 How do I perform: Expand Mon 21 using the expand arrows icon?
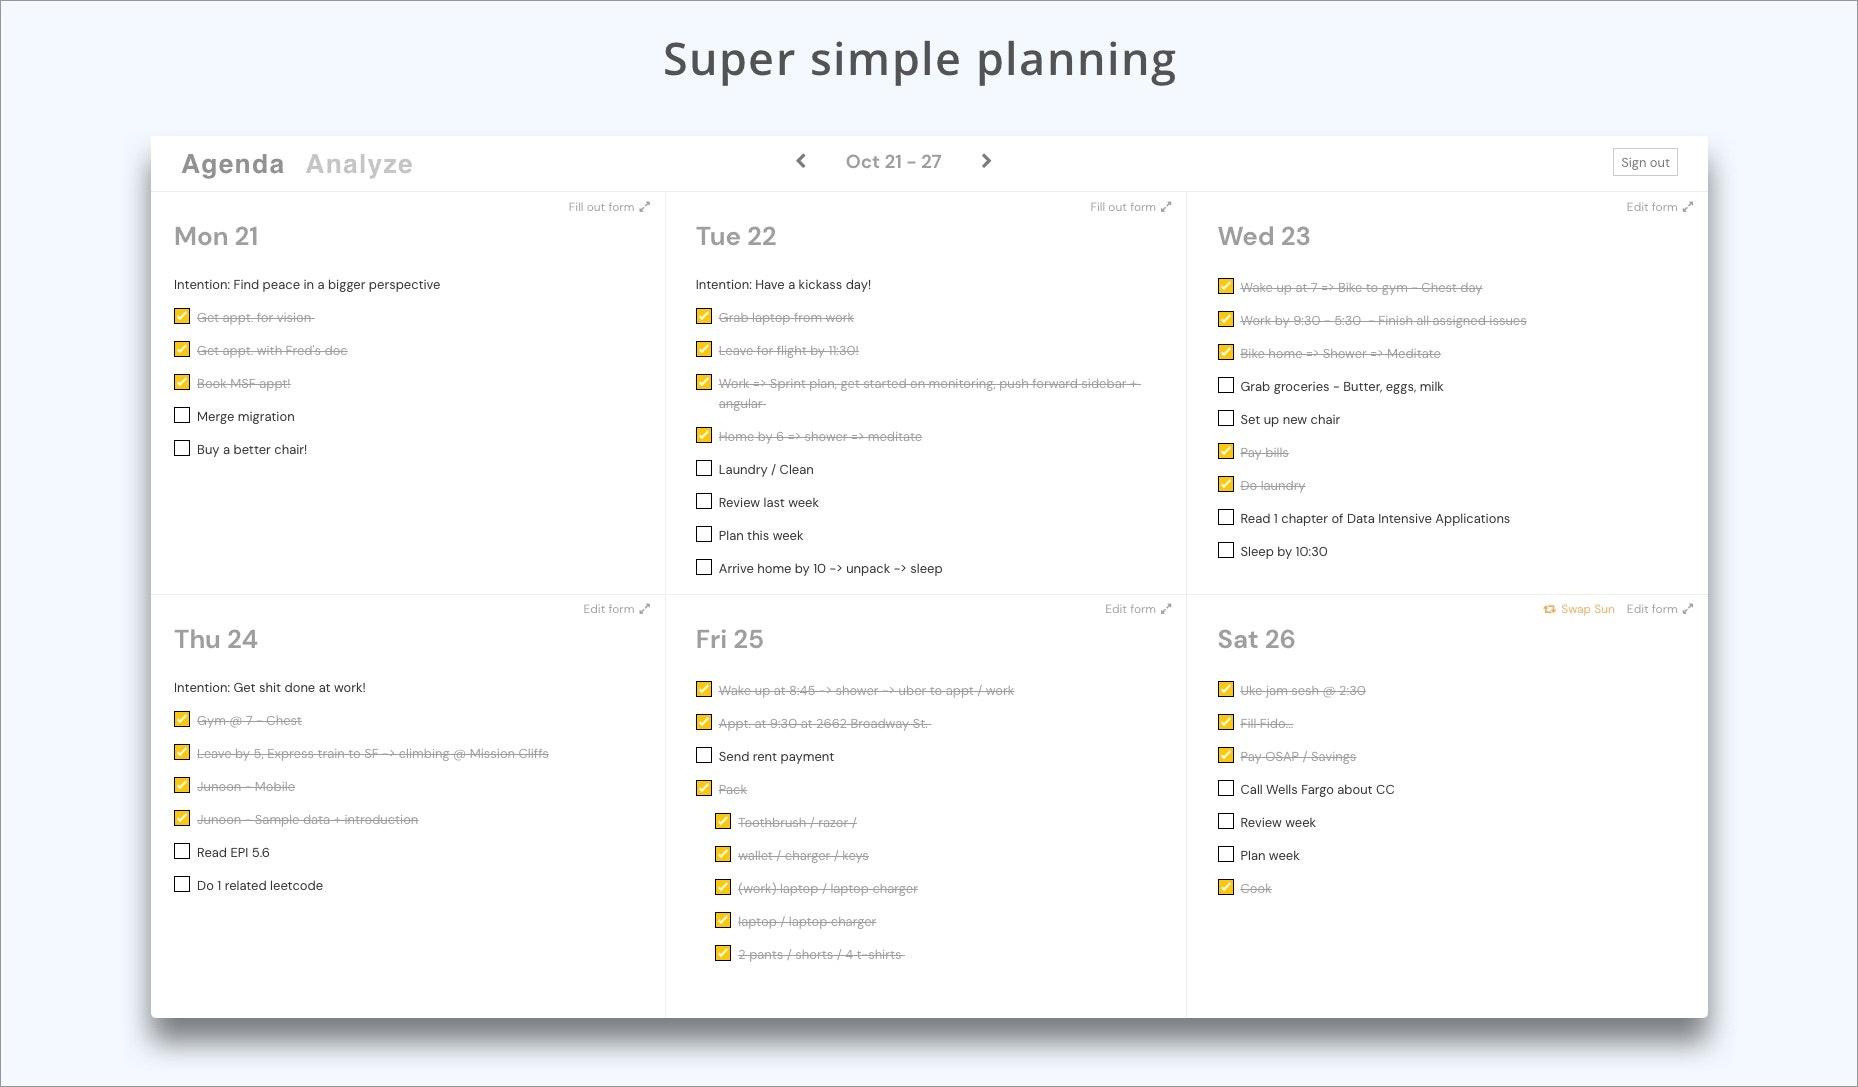point(645,207)
